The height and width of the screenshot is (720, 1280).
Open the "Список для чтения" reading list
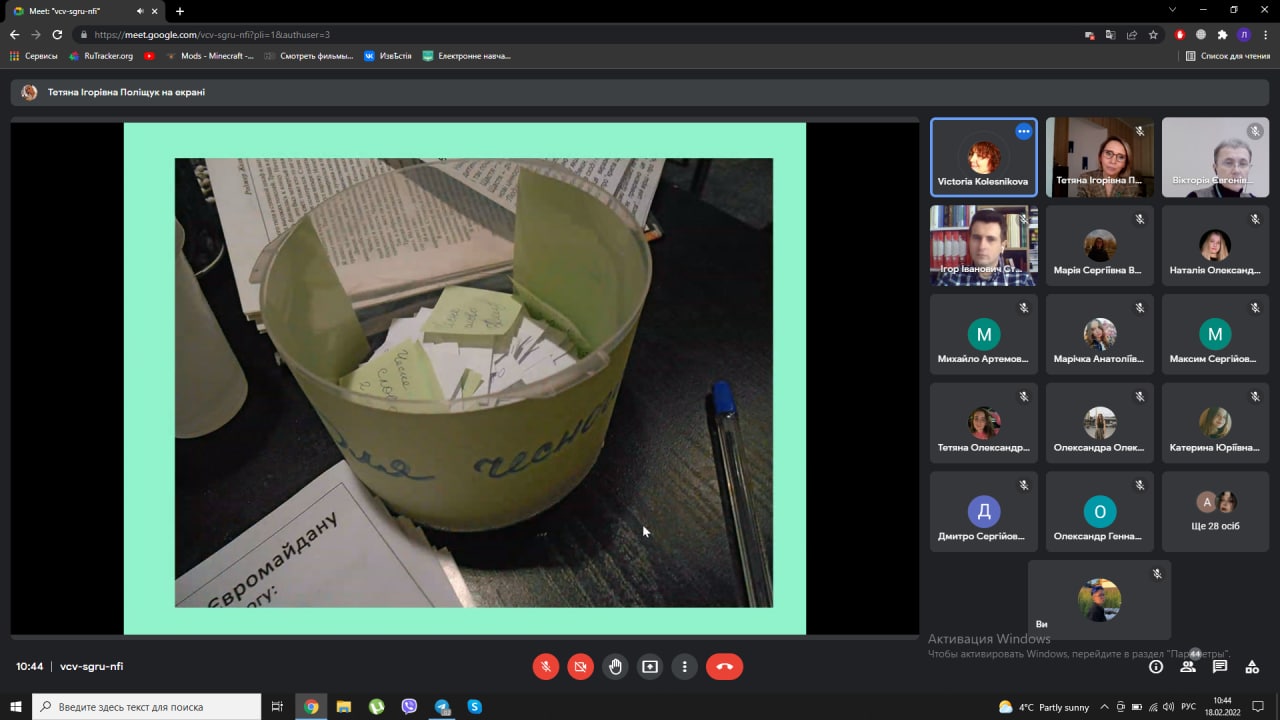(x=1227, y=56)
